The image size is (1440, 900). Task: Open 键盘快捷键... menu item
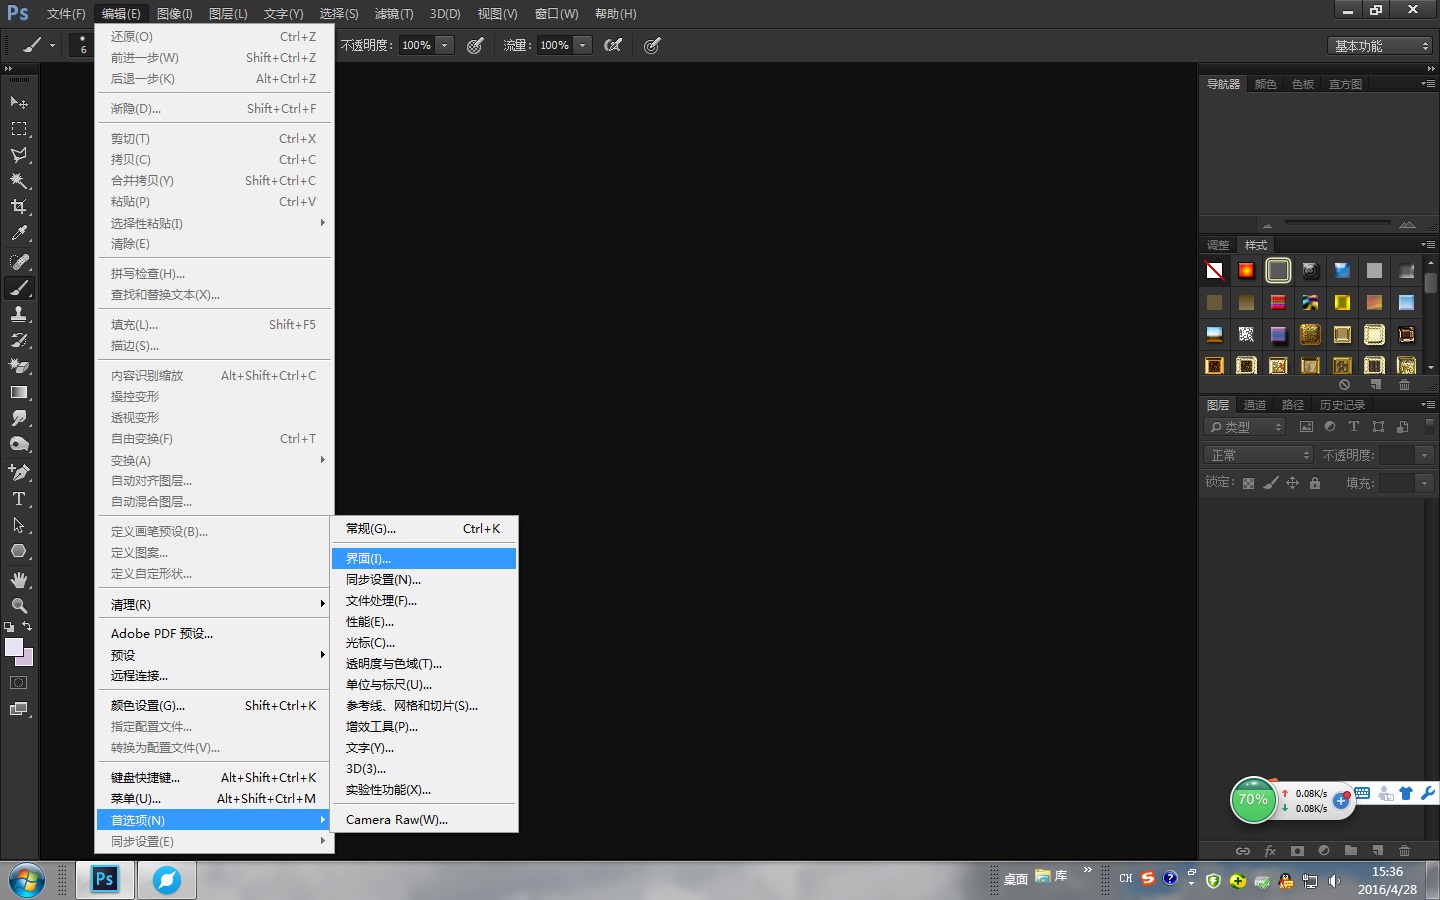point(215,777)
